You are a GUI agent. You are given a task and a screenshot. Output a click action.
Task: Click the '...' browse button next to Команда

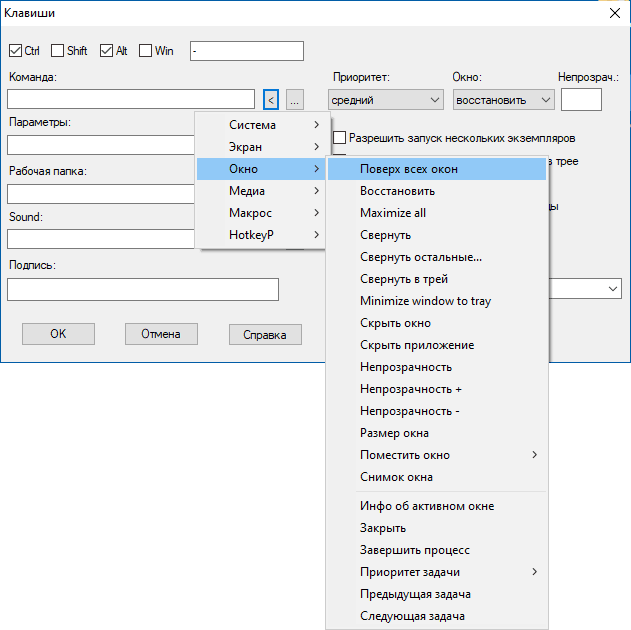pos(295,99)
